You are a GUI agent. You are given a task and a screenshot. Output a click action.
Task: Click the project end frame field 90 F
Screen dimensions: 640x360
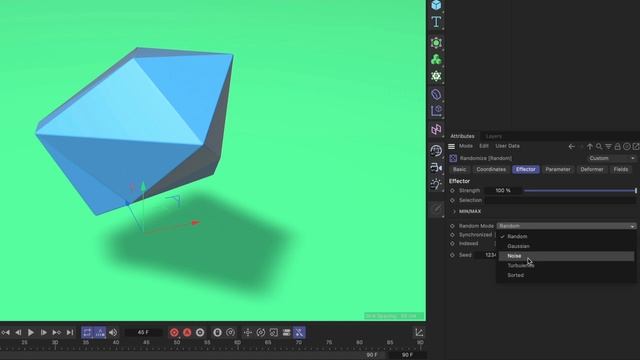[x=407, y=355]
